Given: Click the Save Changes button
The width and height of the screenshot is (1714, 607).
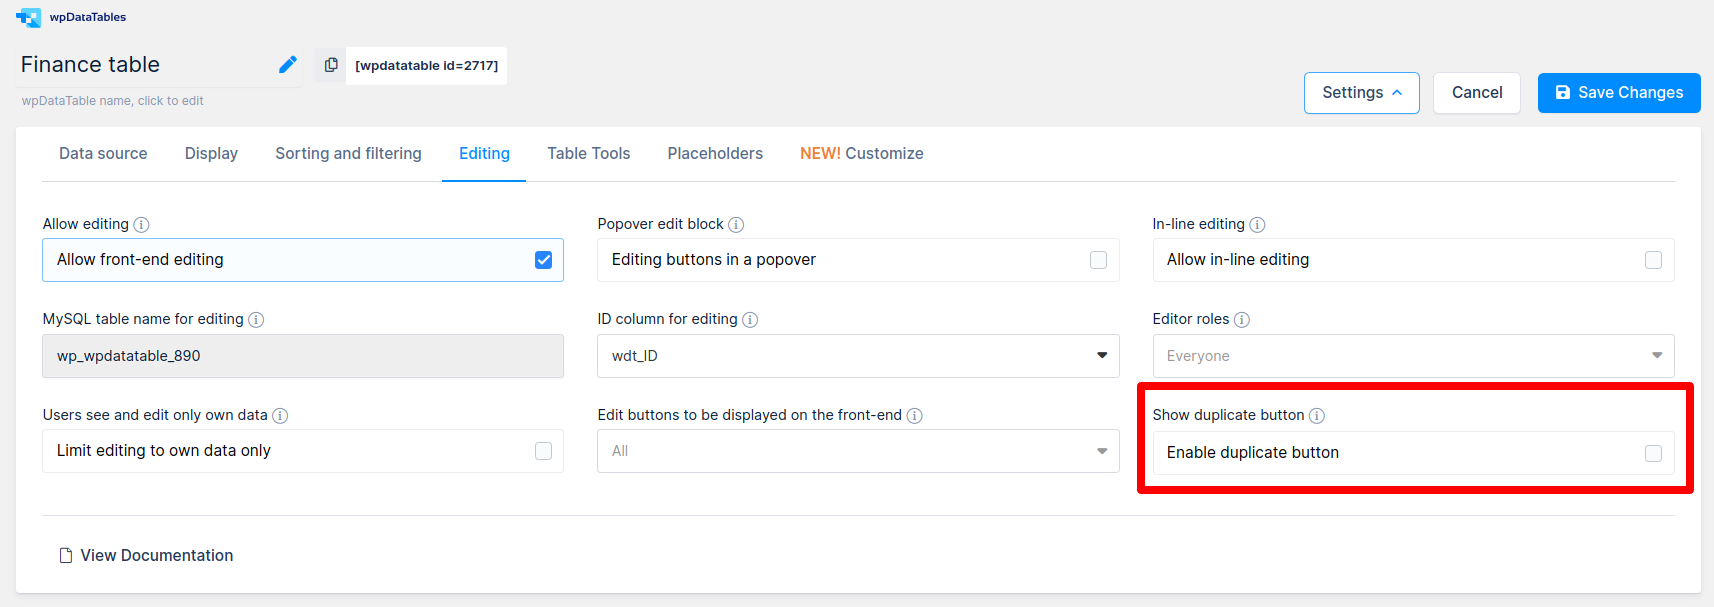Looking at the screenshot, I should (1619, 93).
